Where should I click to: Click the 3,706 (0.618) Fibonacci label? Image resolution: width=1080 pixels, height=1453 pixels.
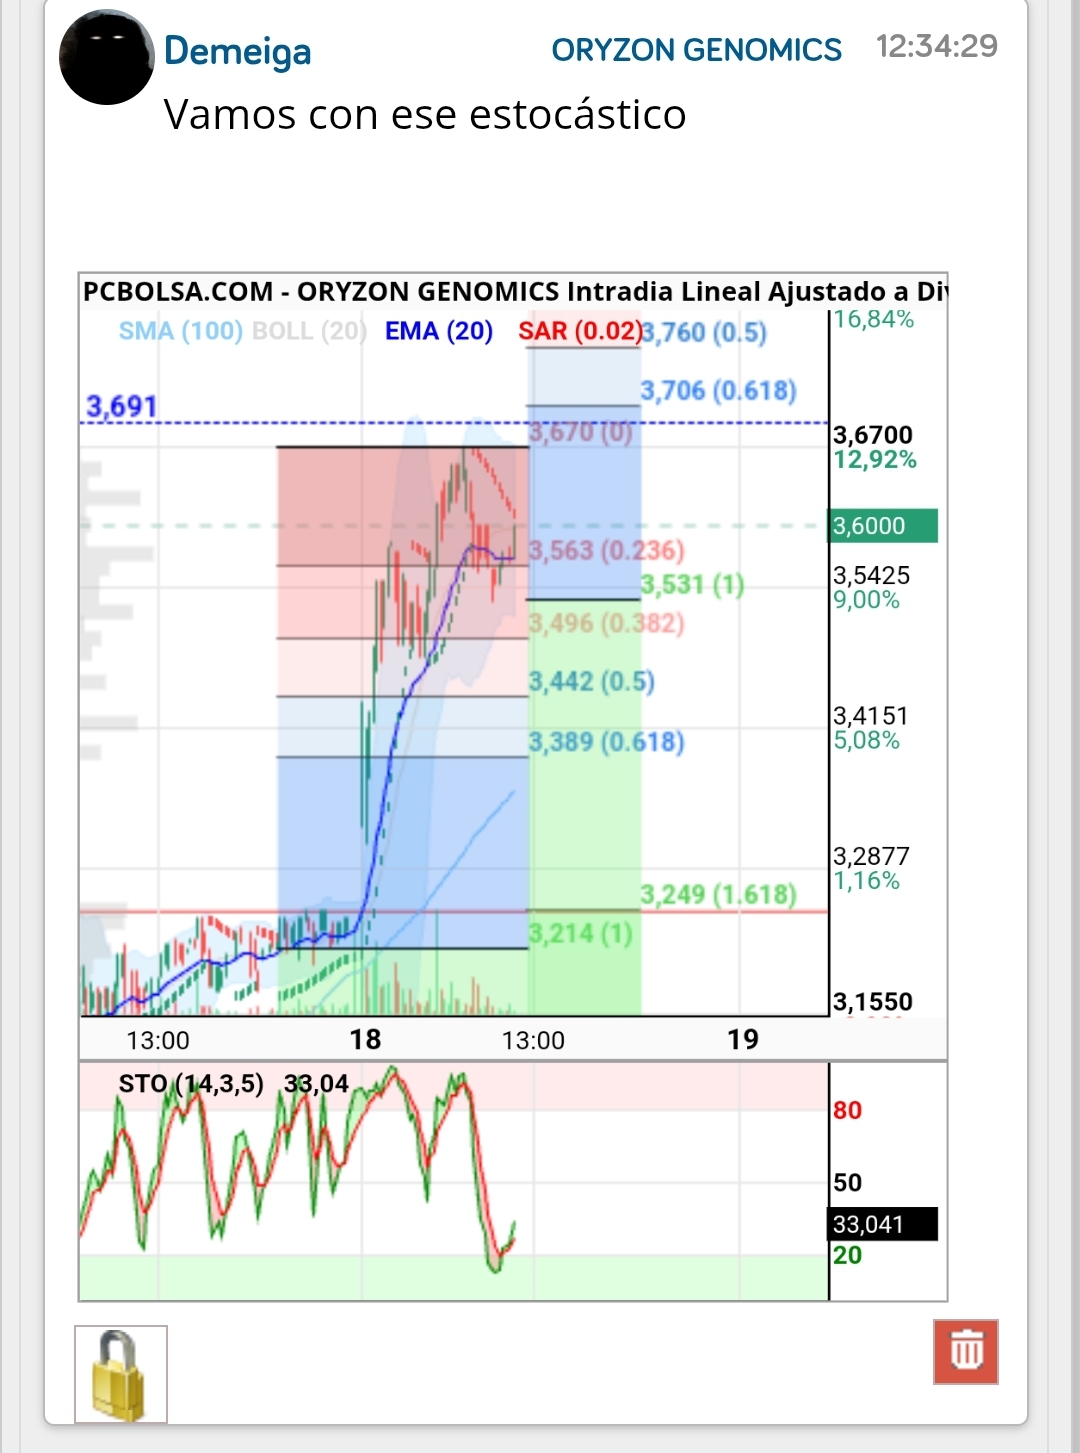[718, 391]
